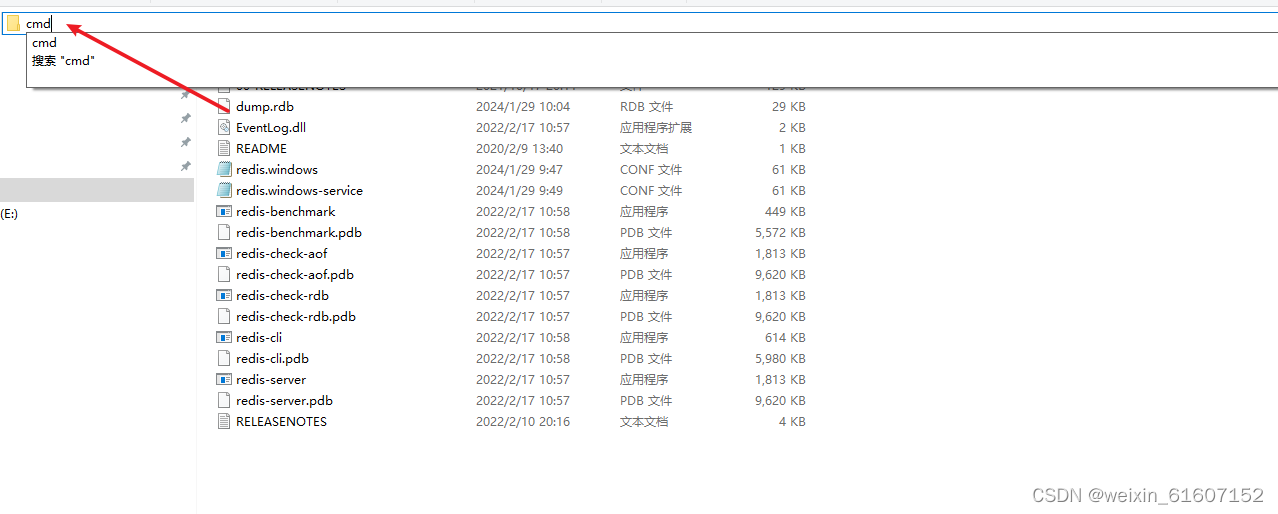1278x514 pixels.
Task: Select the file named redis-check-rdb
Action: [283, 295]
